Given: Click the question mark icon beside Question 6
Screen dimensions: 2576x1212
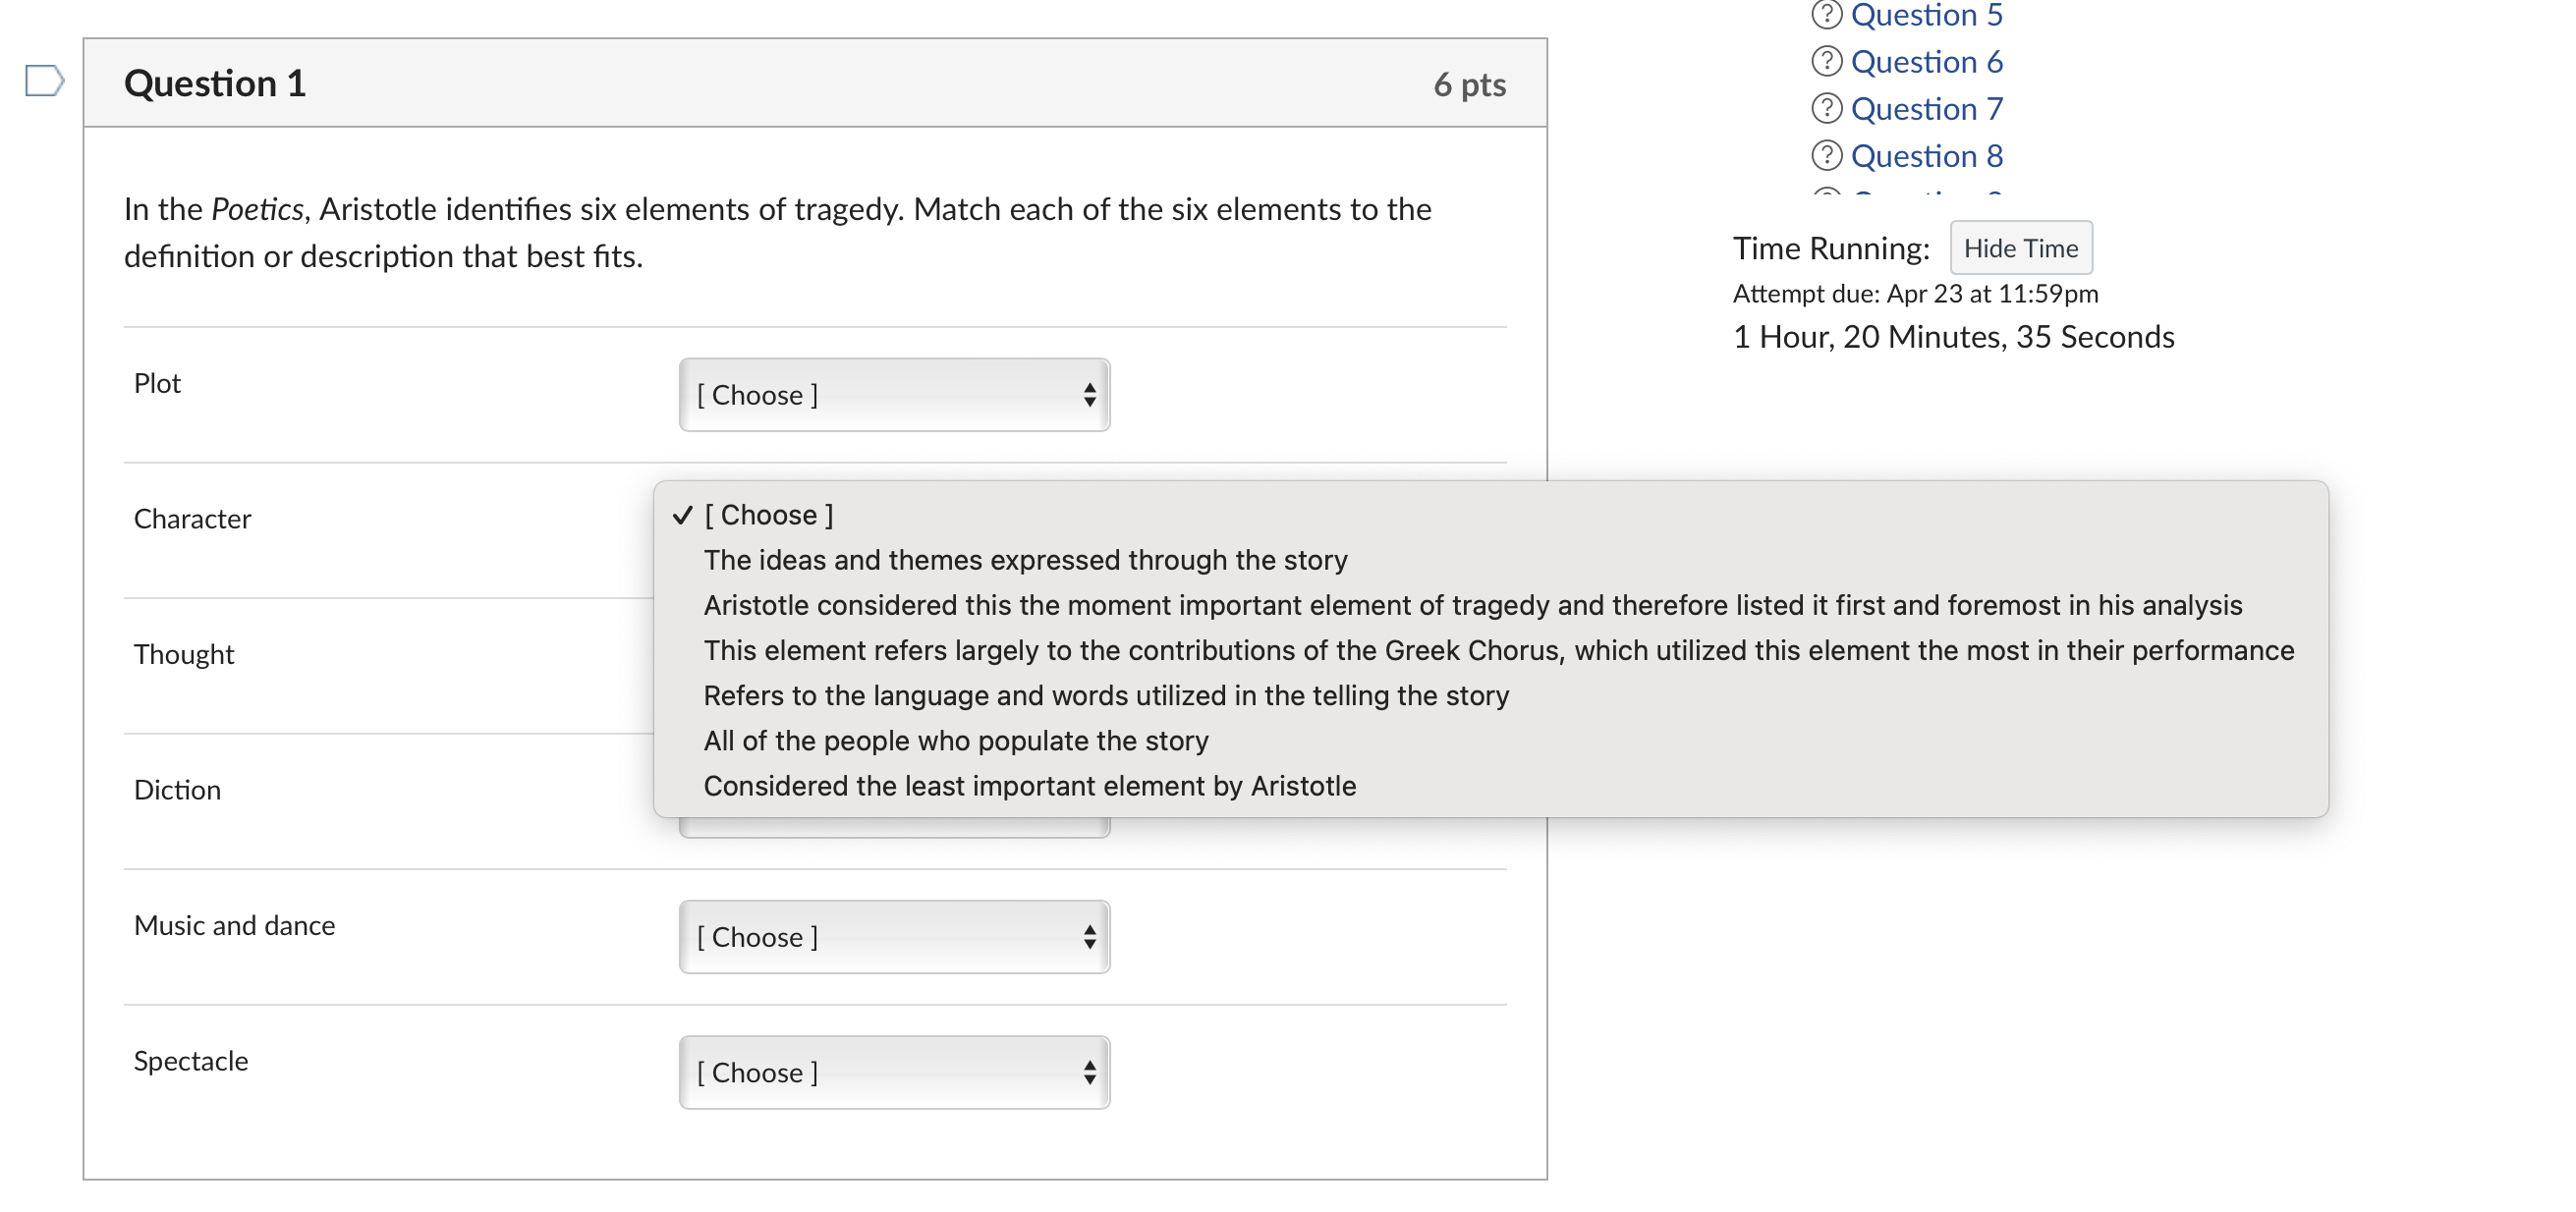Looking at the screenshot, I should [x=1826, y=62].
